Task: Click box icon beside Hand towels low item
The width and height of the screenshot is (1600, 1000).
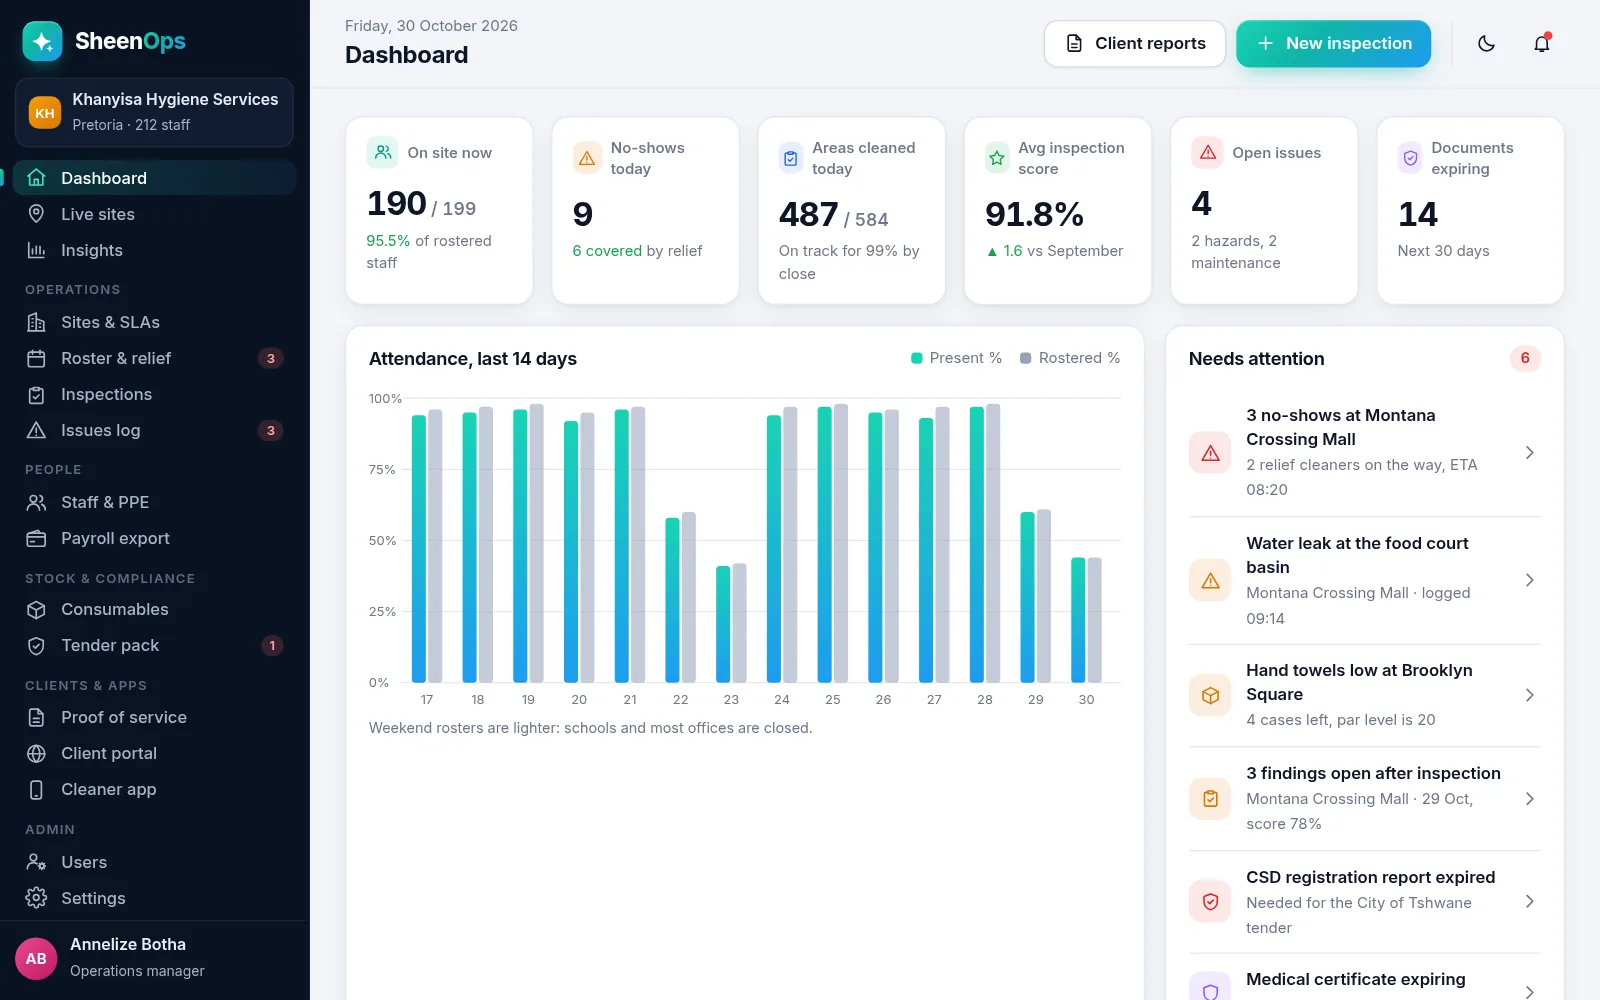Action: click(x=1210, y=695)
